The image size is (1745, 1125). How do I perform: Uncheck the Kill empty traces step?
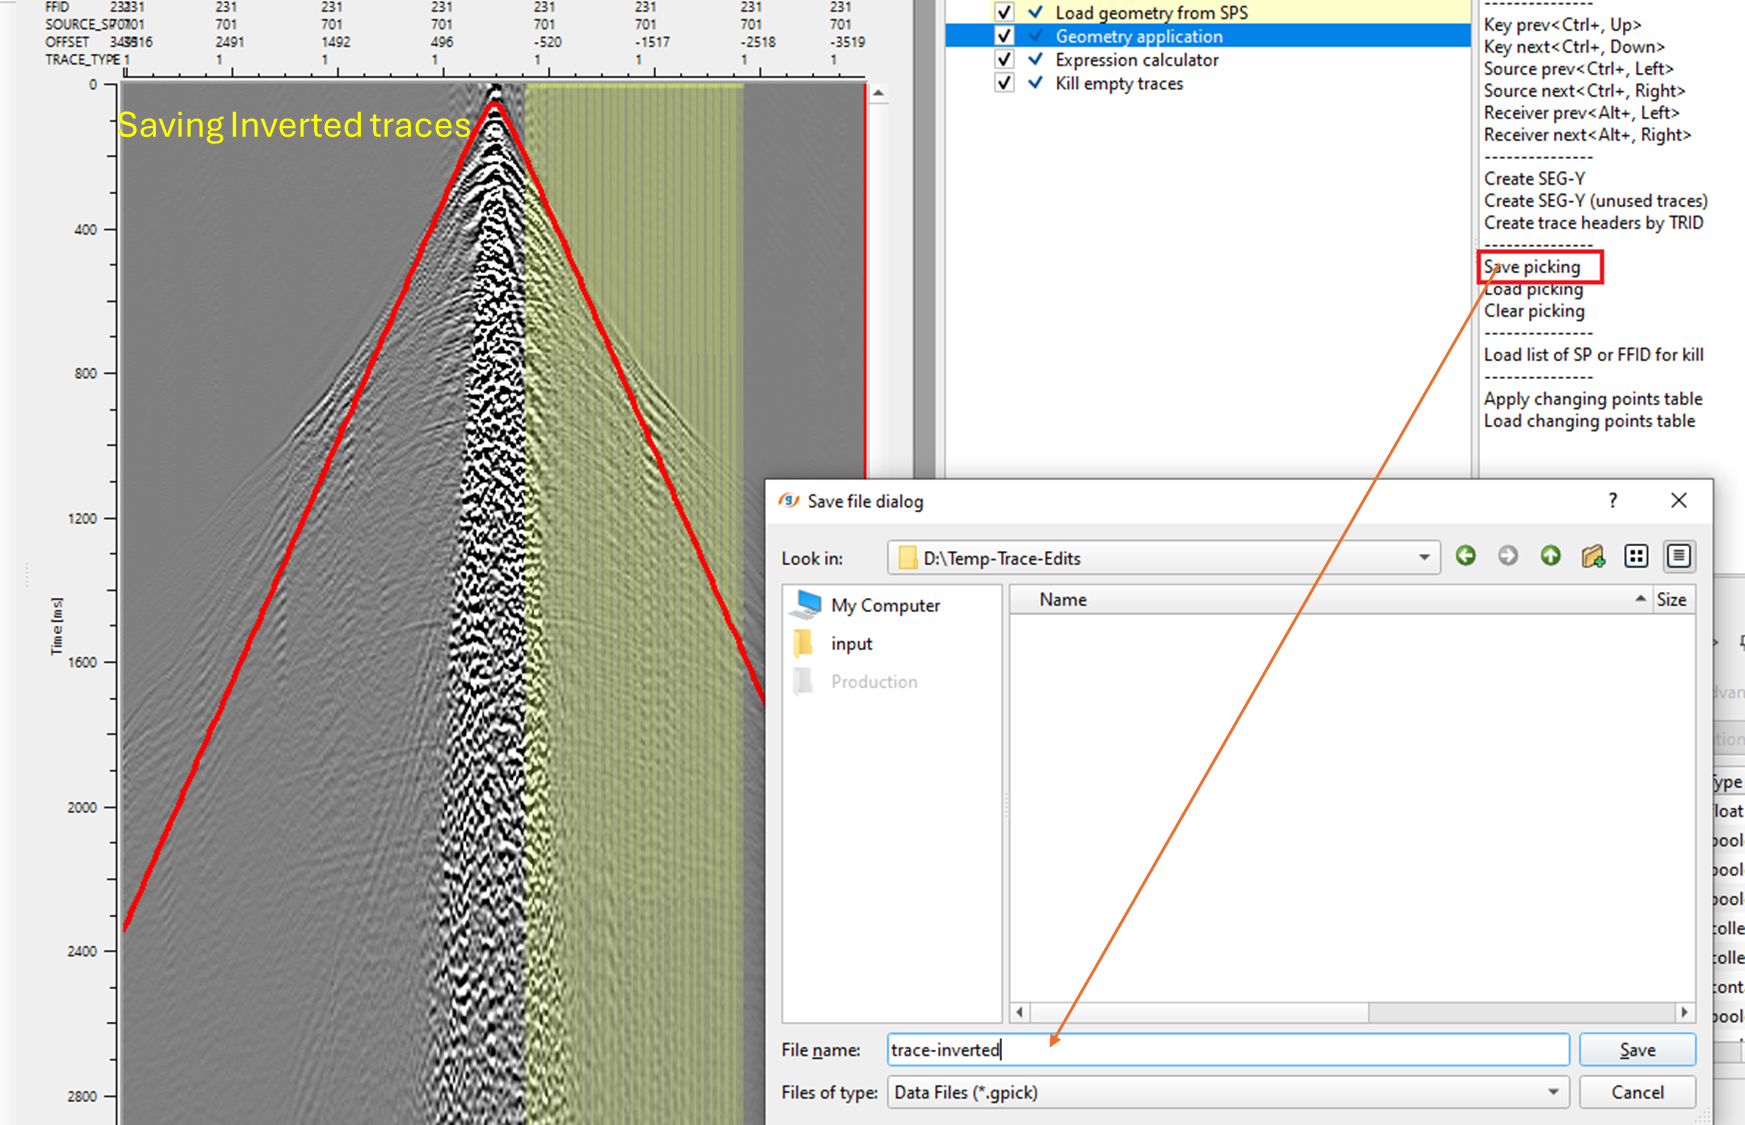coord(1004,83)
